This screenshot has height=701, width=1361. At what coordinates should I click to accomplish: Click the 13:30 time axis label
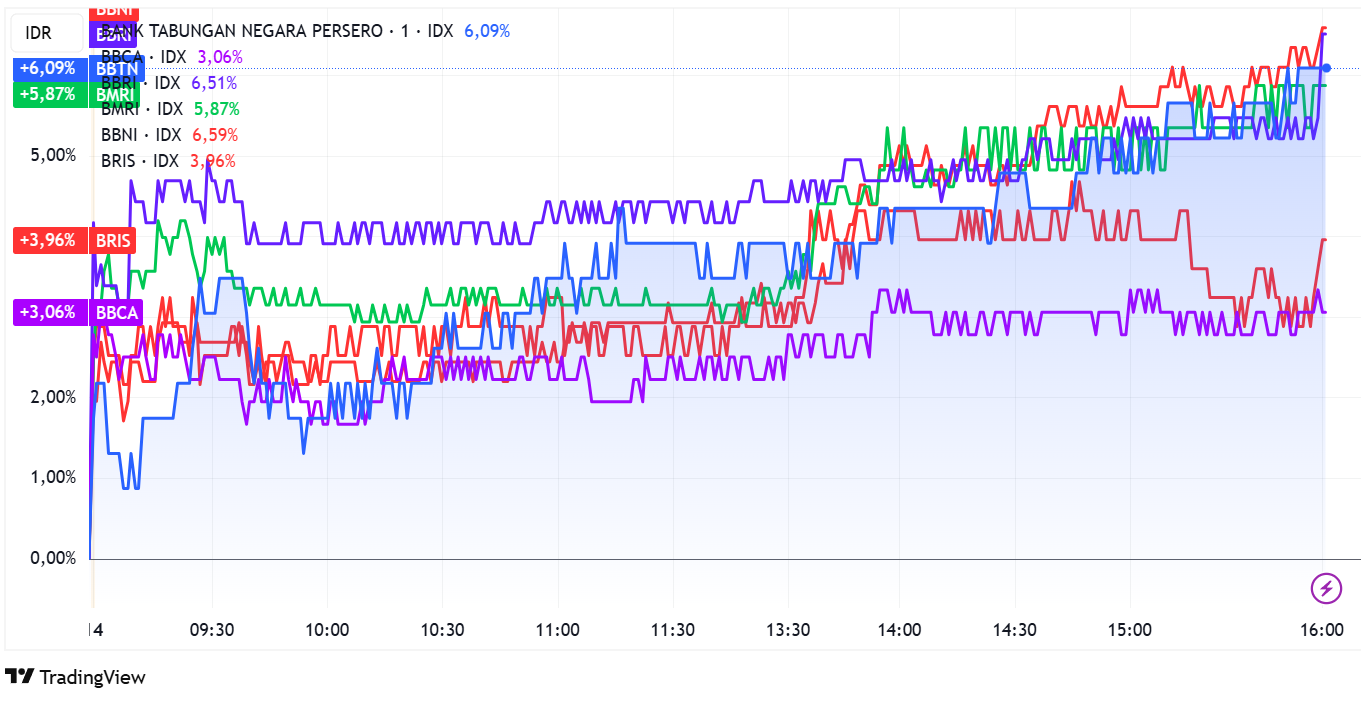coord(788,630)
